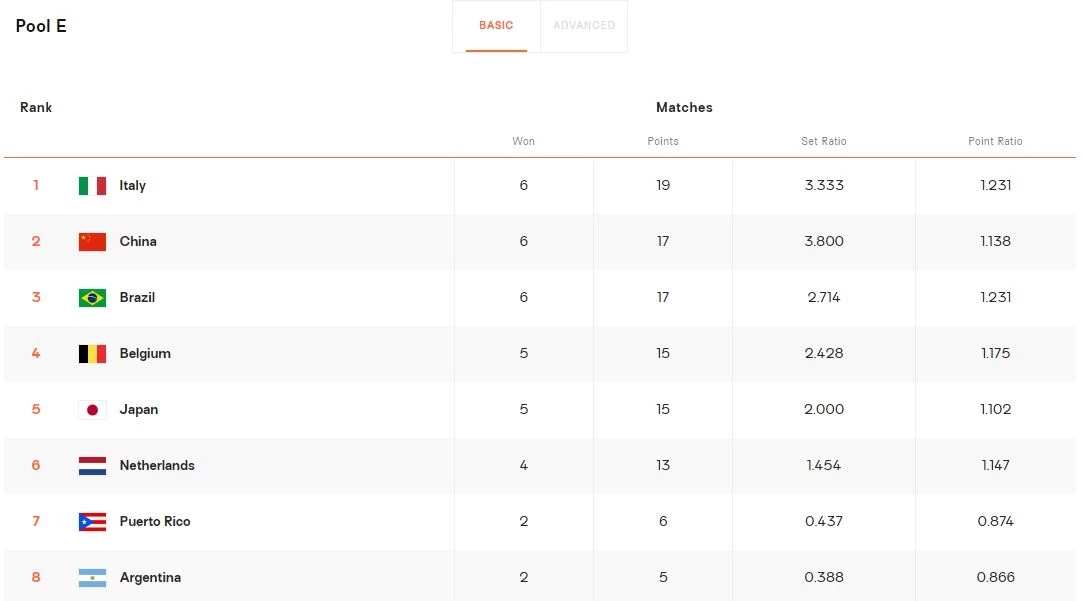Screen dimensions: 1083x601
Task: Click the Won column header
Action: [x=523, y=142]
